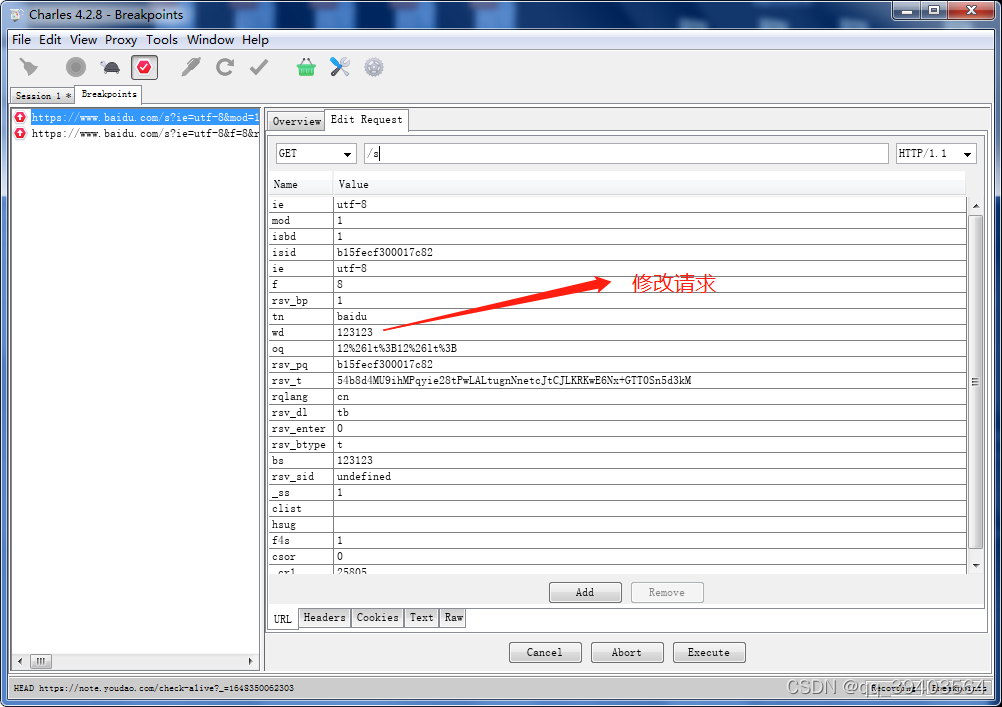Click parameter table scroll up arrow
This screenshot has height=707, width=1002.
tap(976, 206)
